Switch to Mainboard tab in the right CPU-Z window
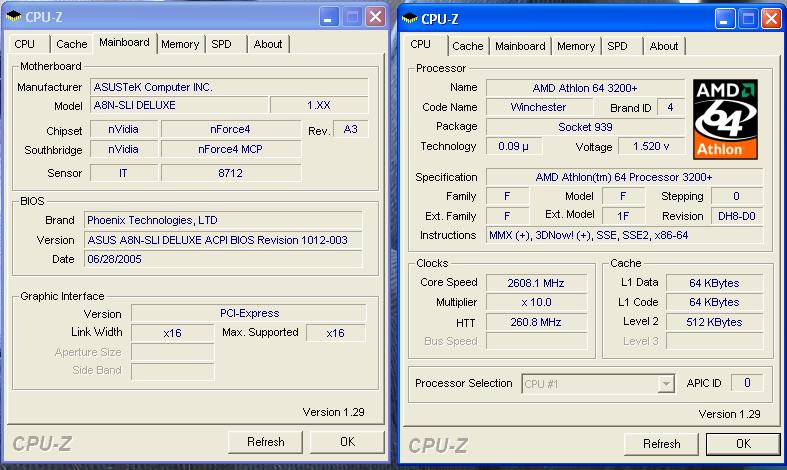787x470 pixels. tap(520, 46)
